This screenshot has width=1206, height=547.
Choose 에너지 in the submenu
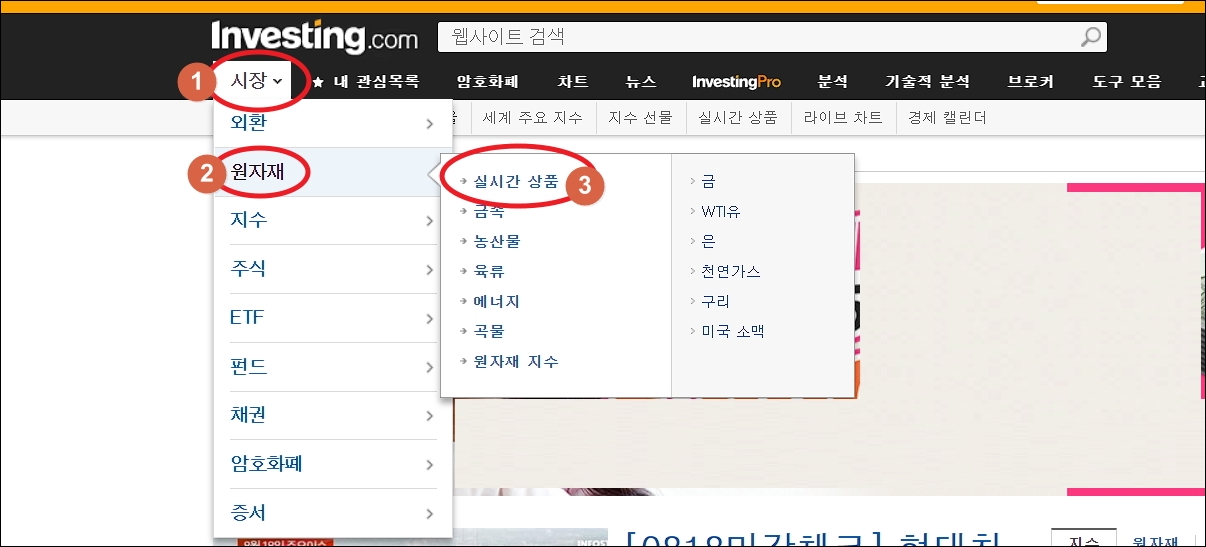(x=497, y=301)
